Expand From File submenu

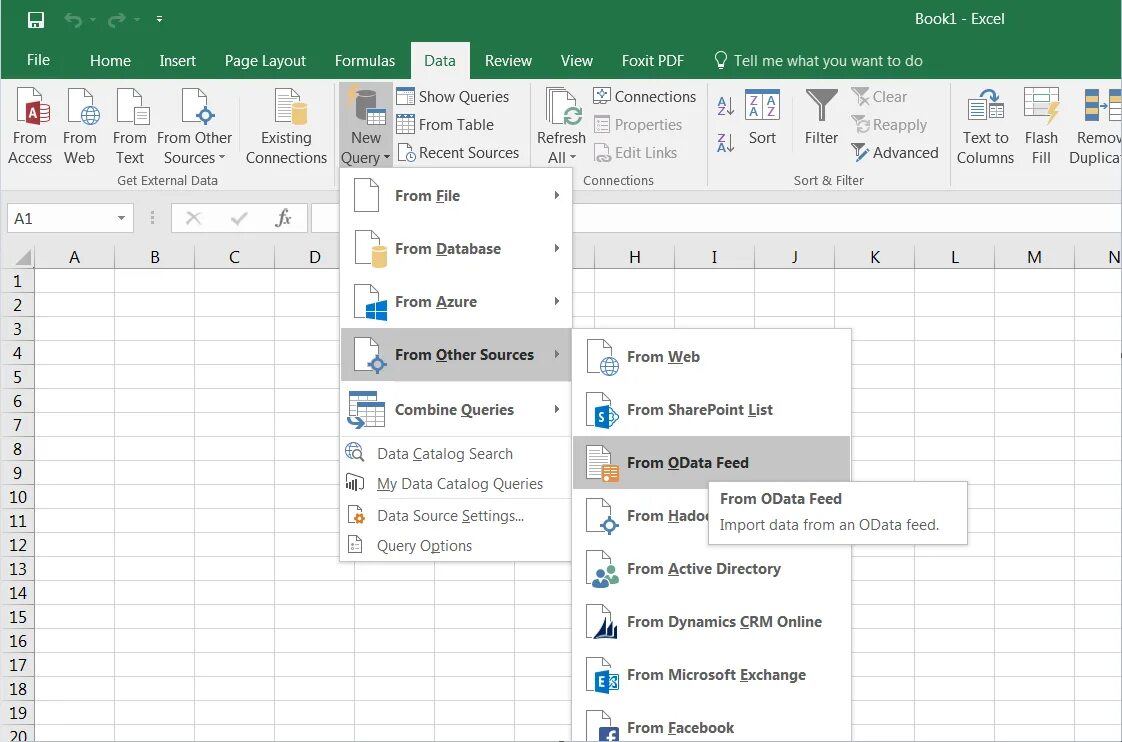pos(456,195)
